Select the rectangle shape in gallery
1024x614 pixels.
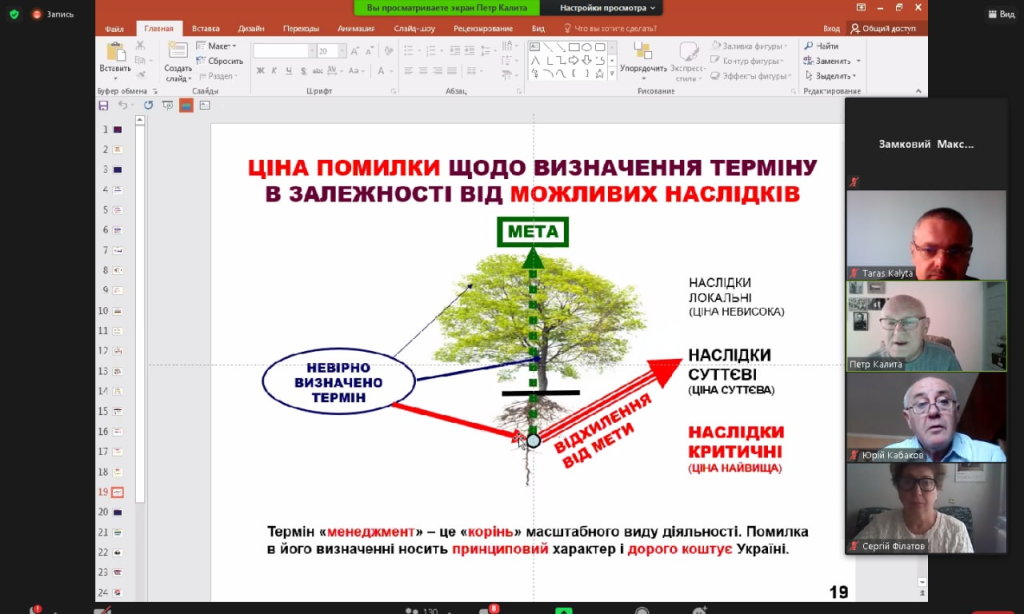coord(573,47)
